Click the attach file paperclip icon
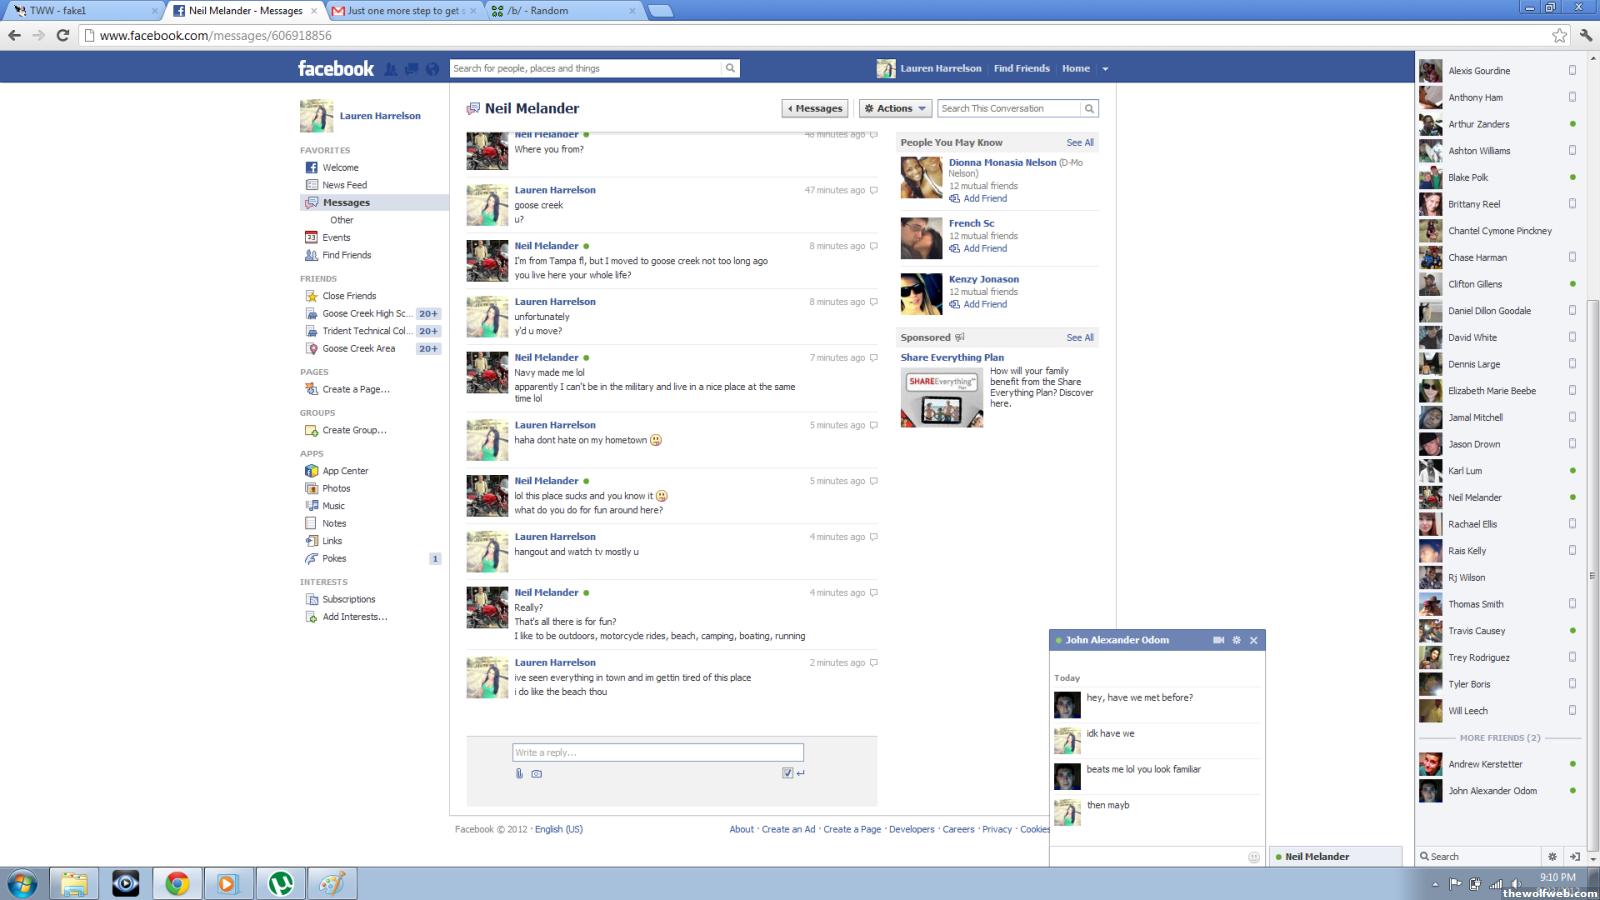The height and width of the screenshot is (900, 1600). click(519, 773)
